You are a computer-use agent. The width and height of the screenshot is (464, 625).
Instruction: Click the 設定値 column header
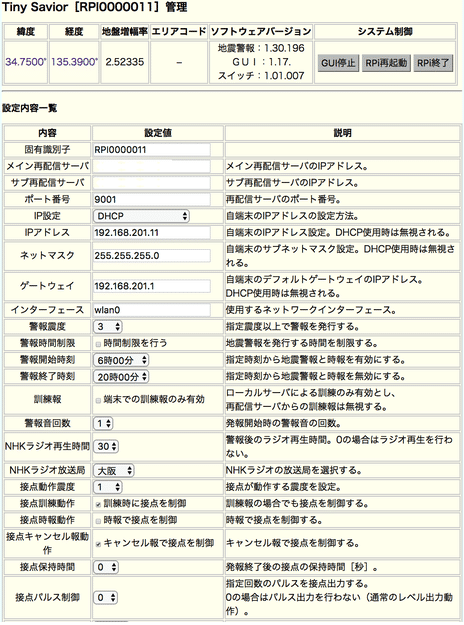pos(158,133)
